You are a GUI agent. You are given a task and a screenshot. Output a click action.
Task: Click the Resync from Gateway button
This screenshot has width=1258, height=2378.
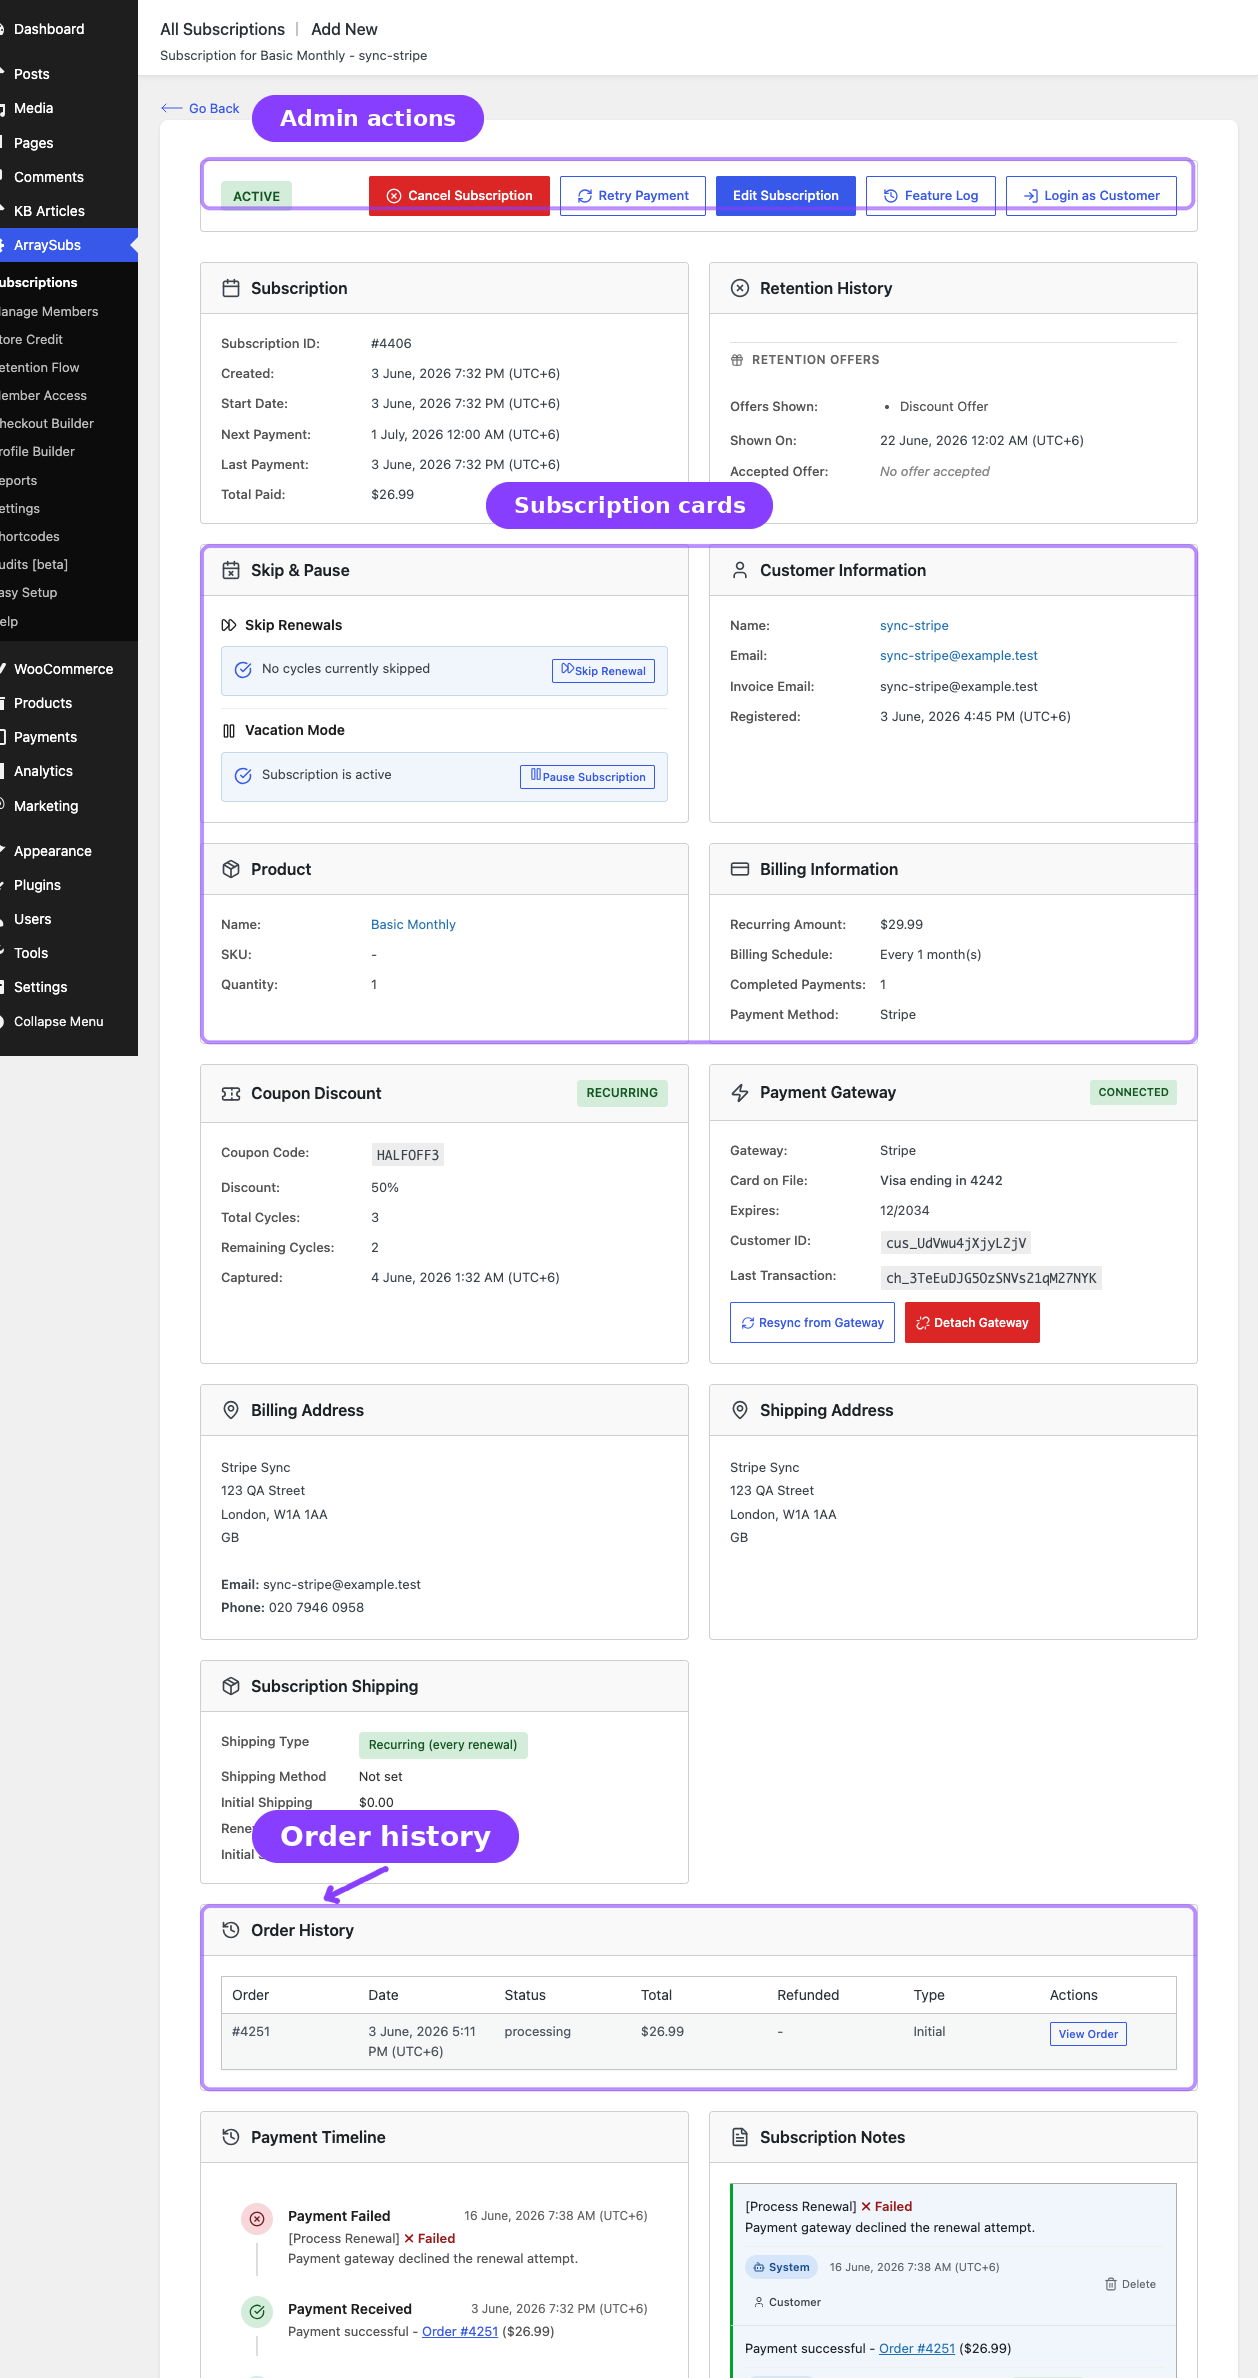click(812, 1323)
